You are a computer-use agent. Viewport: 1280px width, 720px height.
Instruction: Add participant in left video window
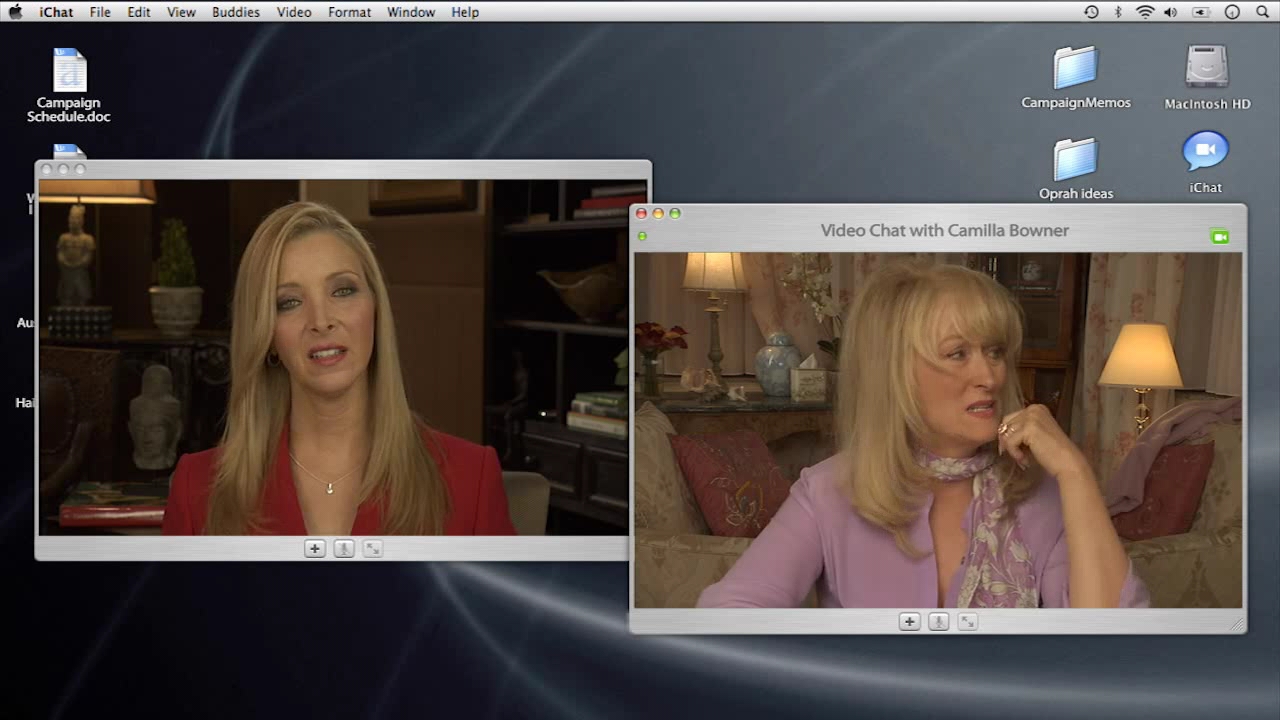315,548
